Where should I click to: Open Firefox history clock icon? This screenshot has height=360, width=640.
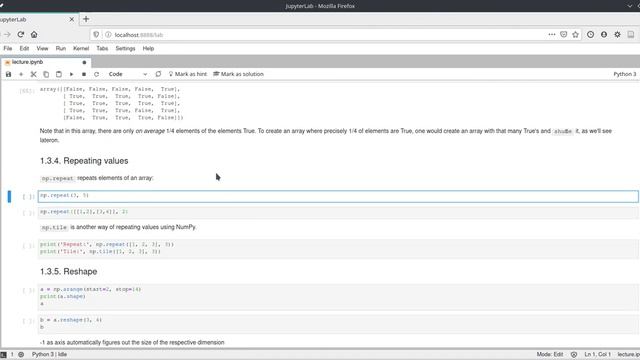[x=591, y=35]
